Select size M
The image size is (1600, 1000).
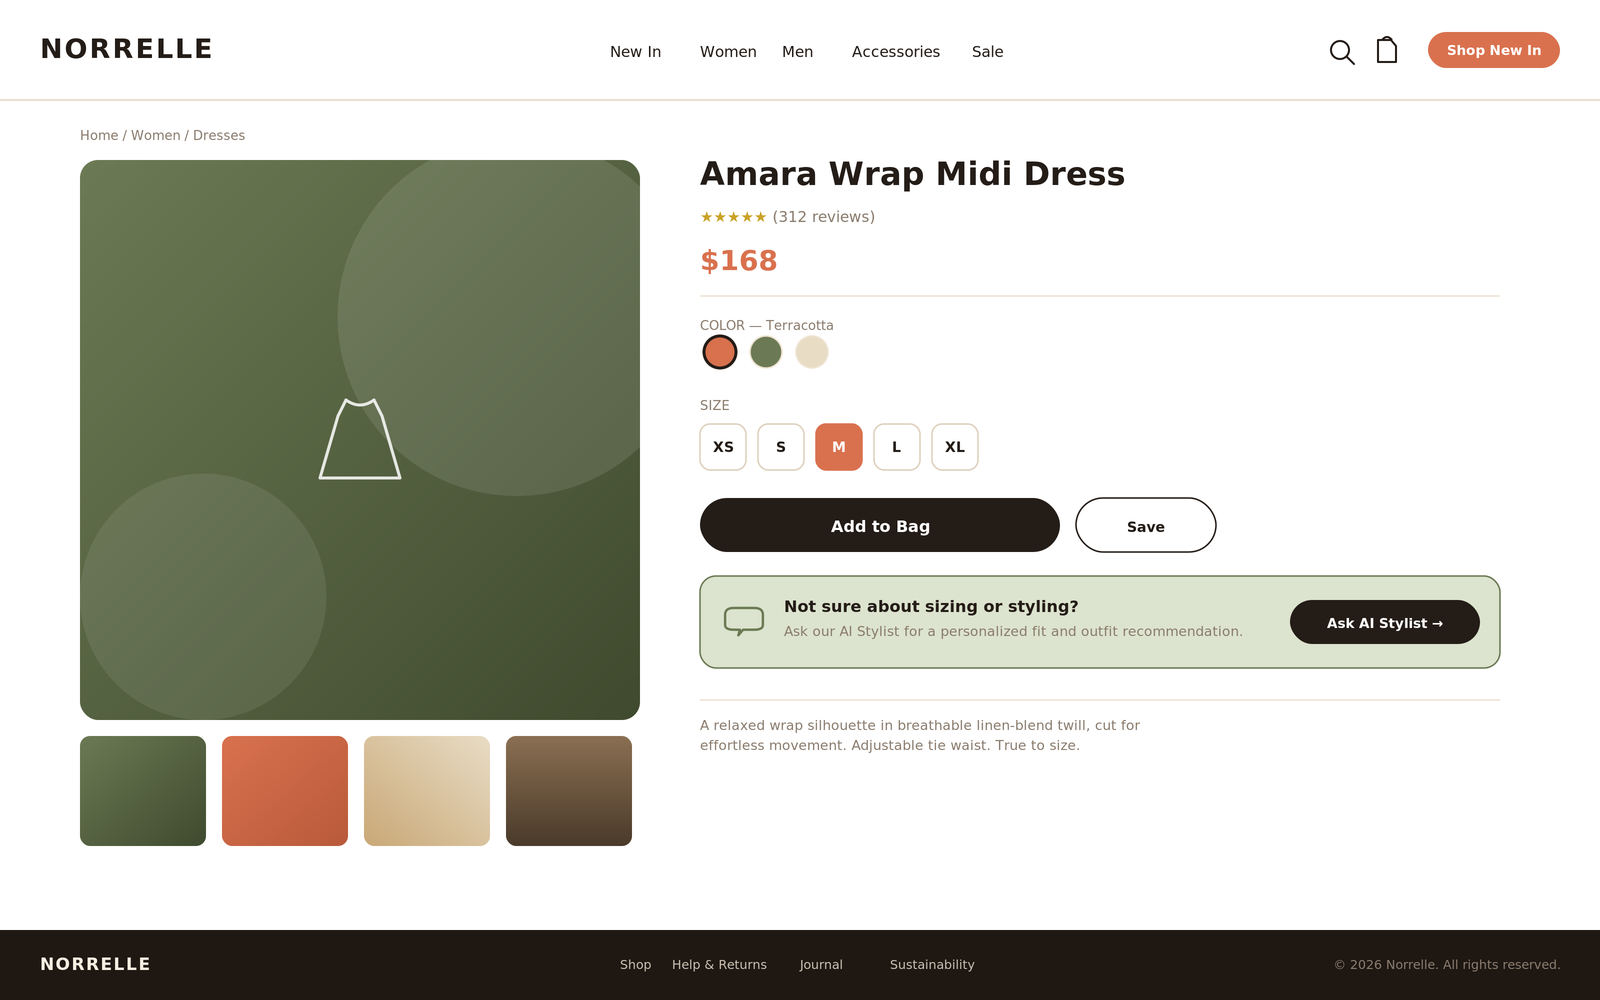tap(839, 447)
